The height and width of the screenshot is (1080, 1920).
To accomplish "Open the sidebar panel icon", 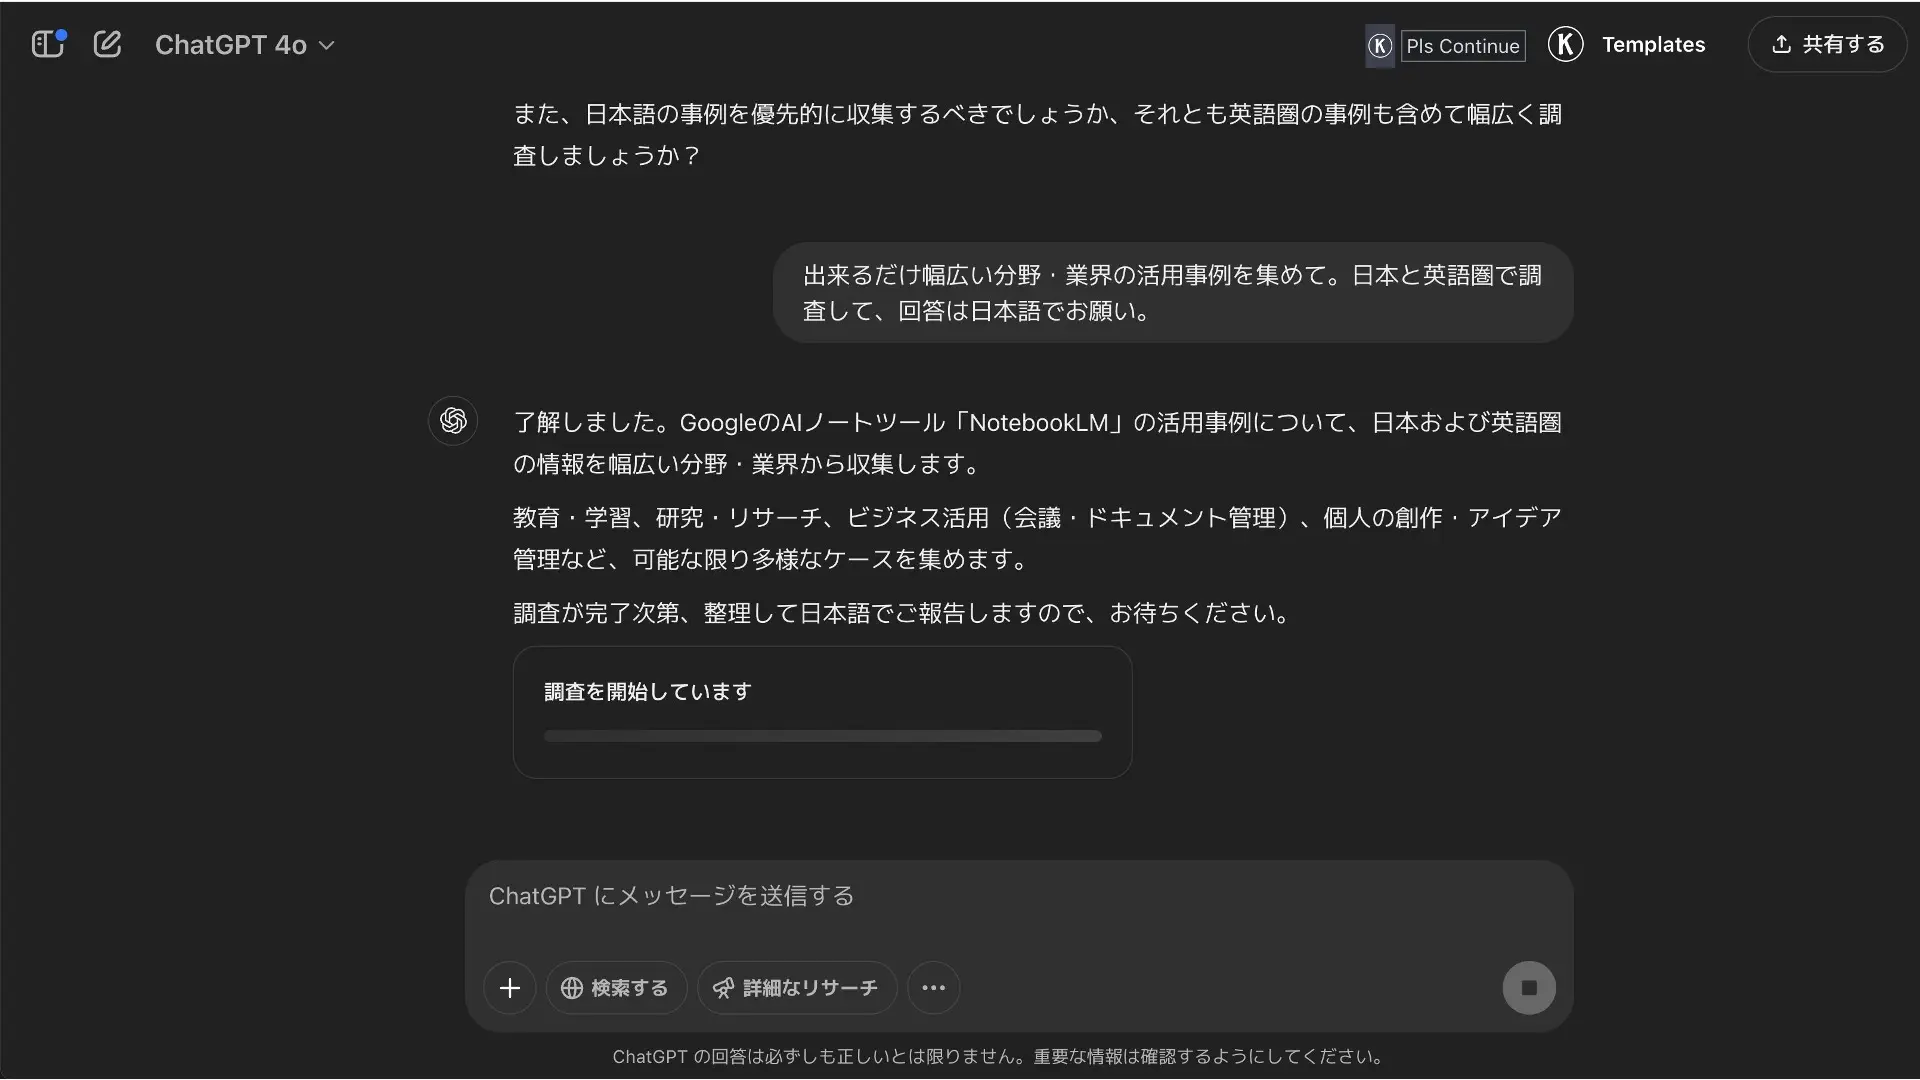I will 47,44.
